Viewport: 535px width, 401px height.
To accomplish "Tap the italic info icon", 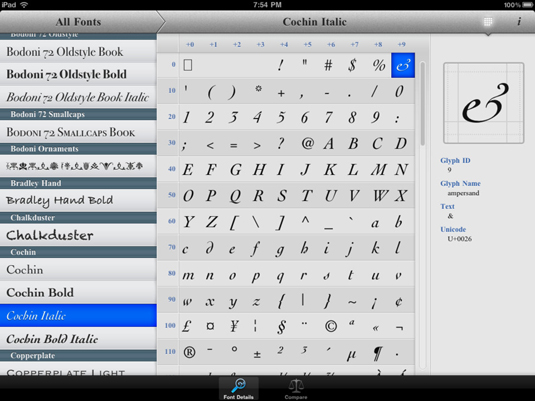I will 519,22.
